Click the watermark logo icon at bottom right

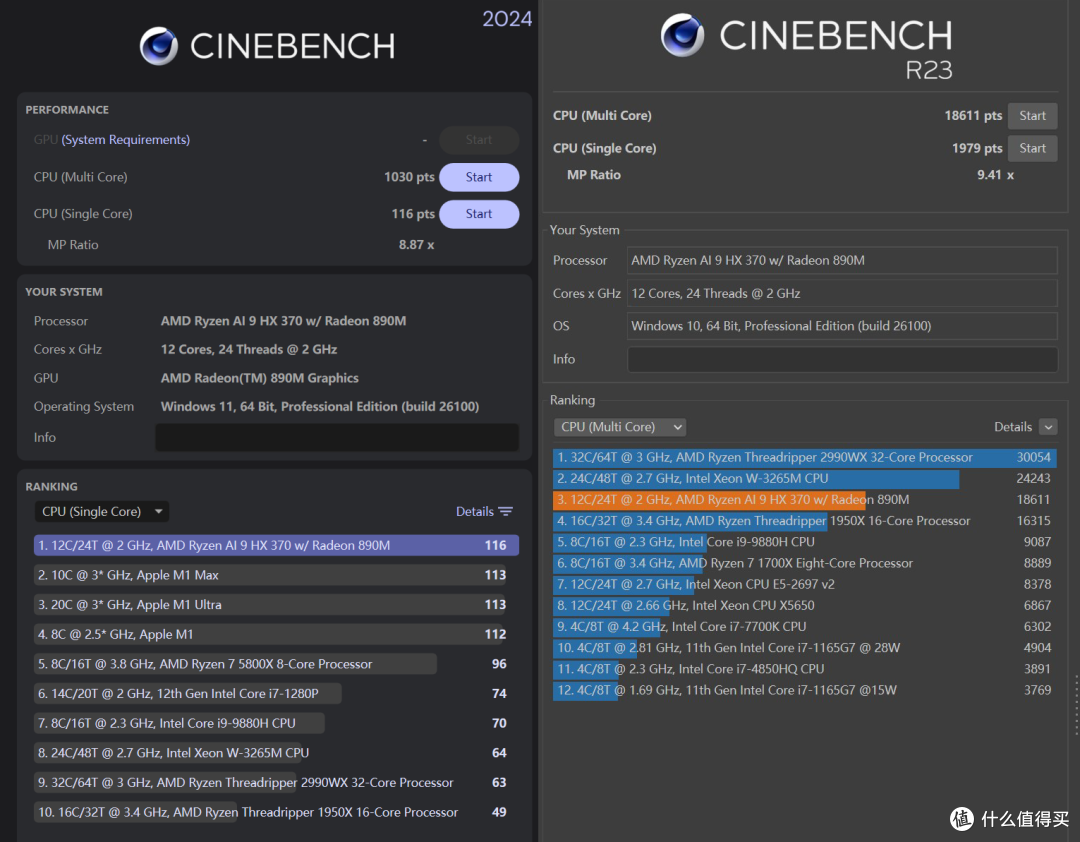(962, 819)
